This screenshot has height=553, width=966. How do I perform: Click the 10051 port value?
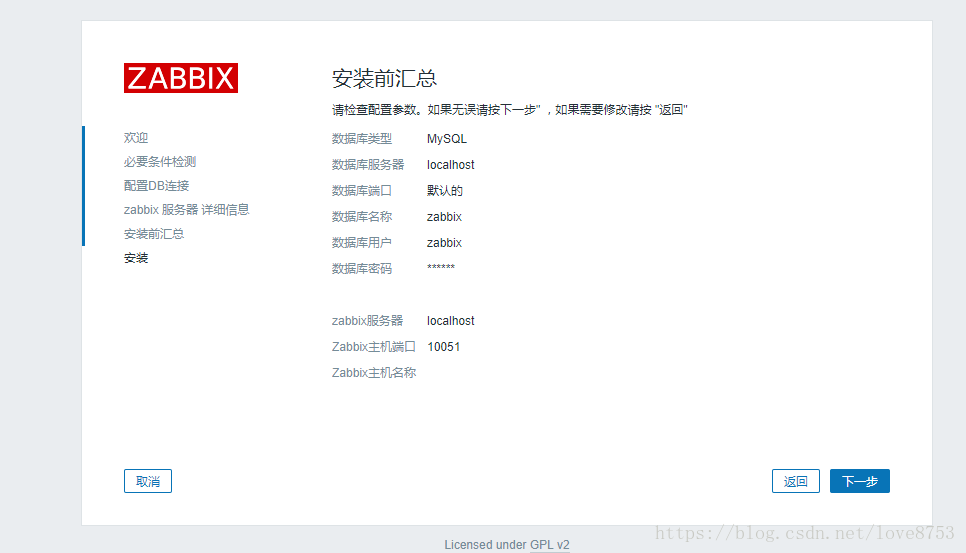click(x=444, y=347)
